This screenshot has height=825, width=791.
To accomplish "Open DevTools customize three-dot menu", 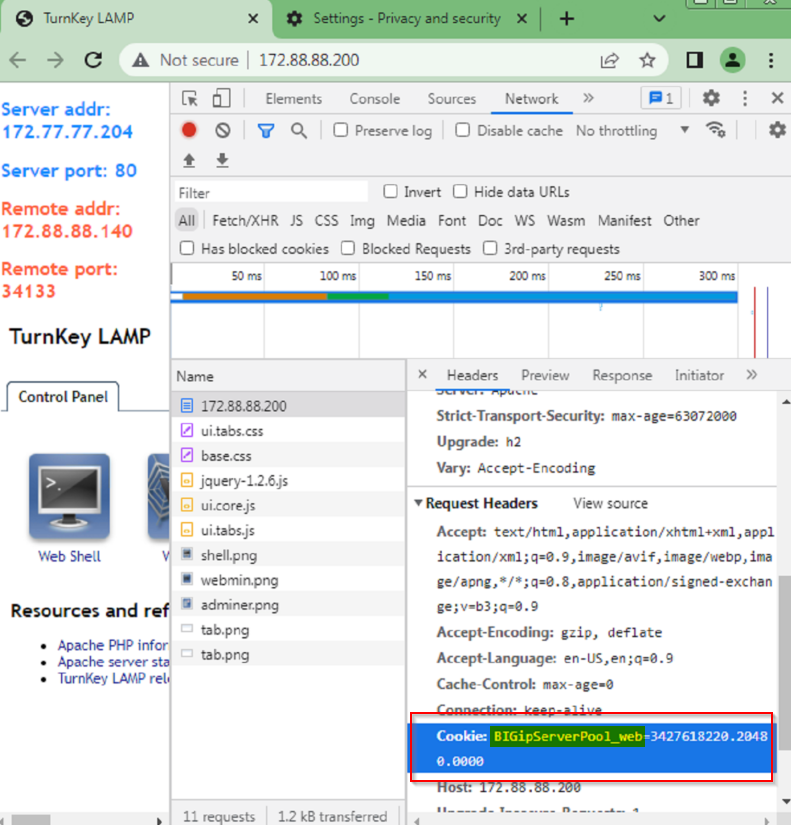I will [x=745, y=98].
